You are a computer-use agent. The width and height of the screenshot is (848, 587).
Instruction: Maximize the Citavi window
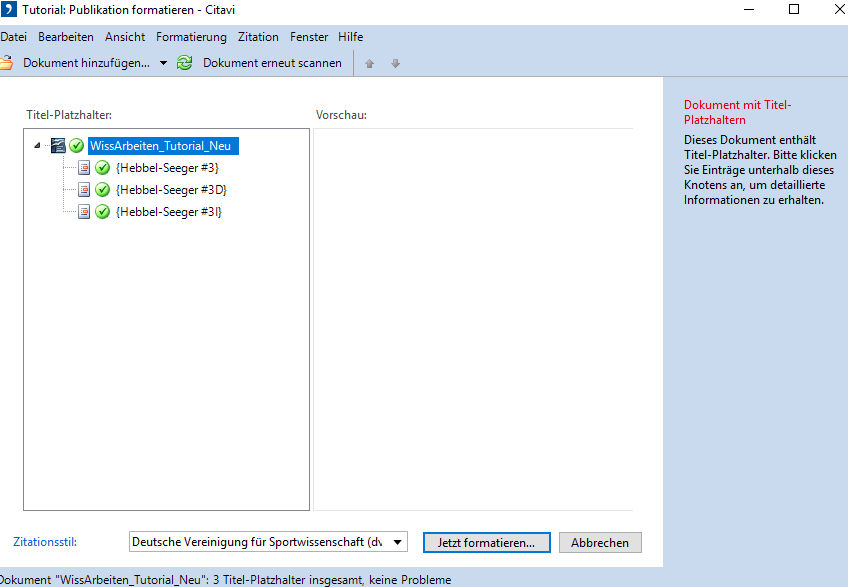(x=794, y=9)
